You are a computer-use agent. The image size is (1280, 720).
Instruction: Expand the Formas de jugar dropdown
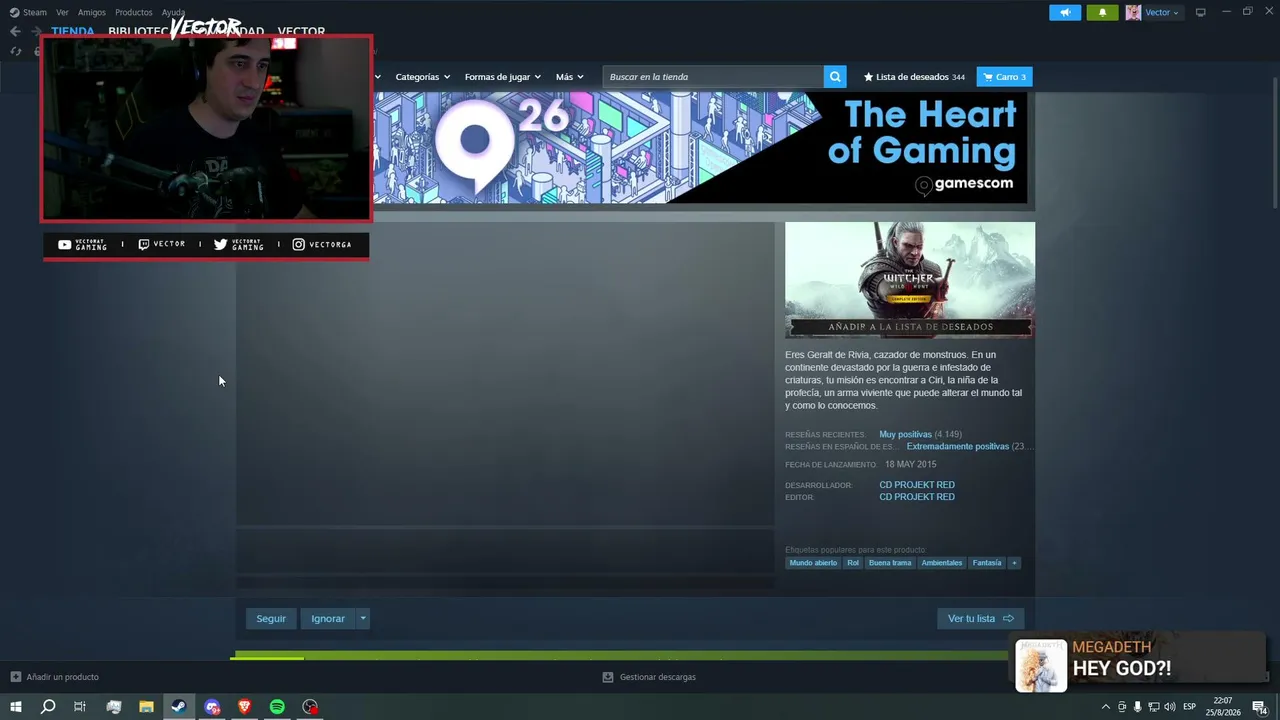[x=502, y=77]
